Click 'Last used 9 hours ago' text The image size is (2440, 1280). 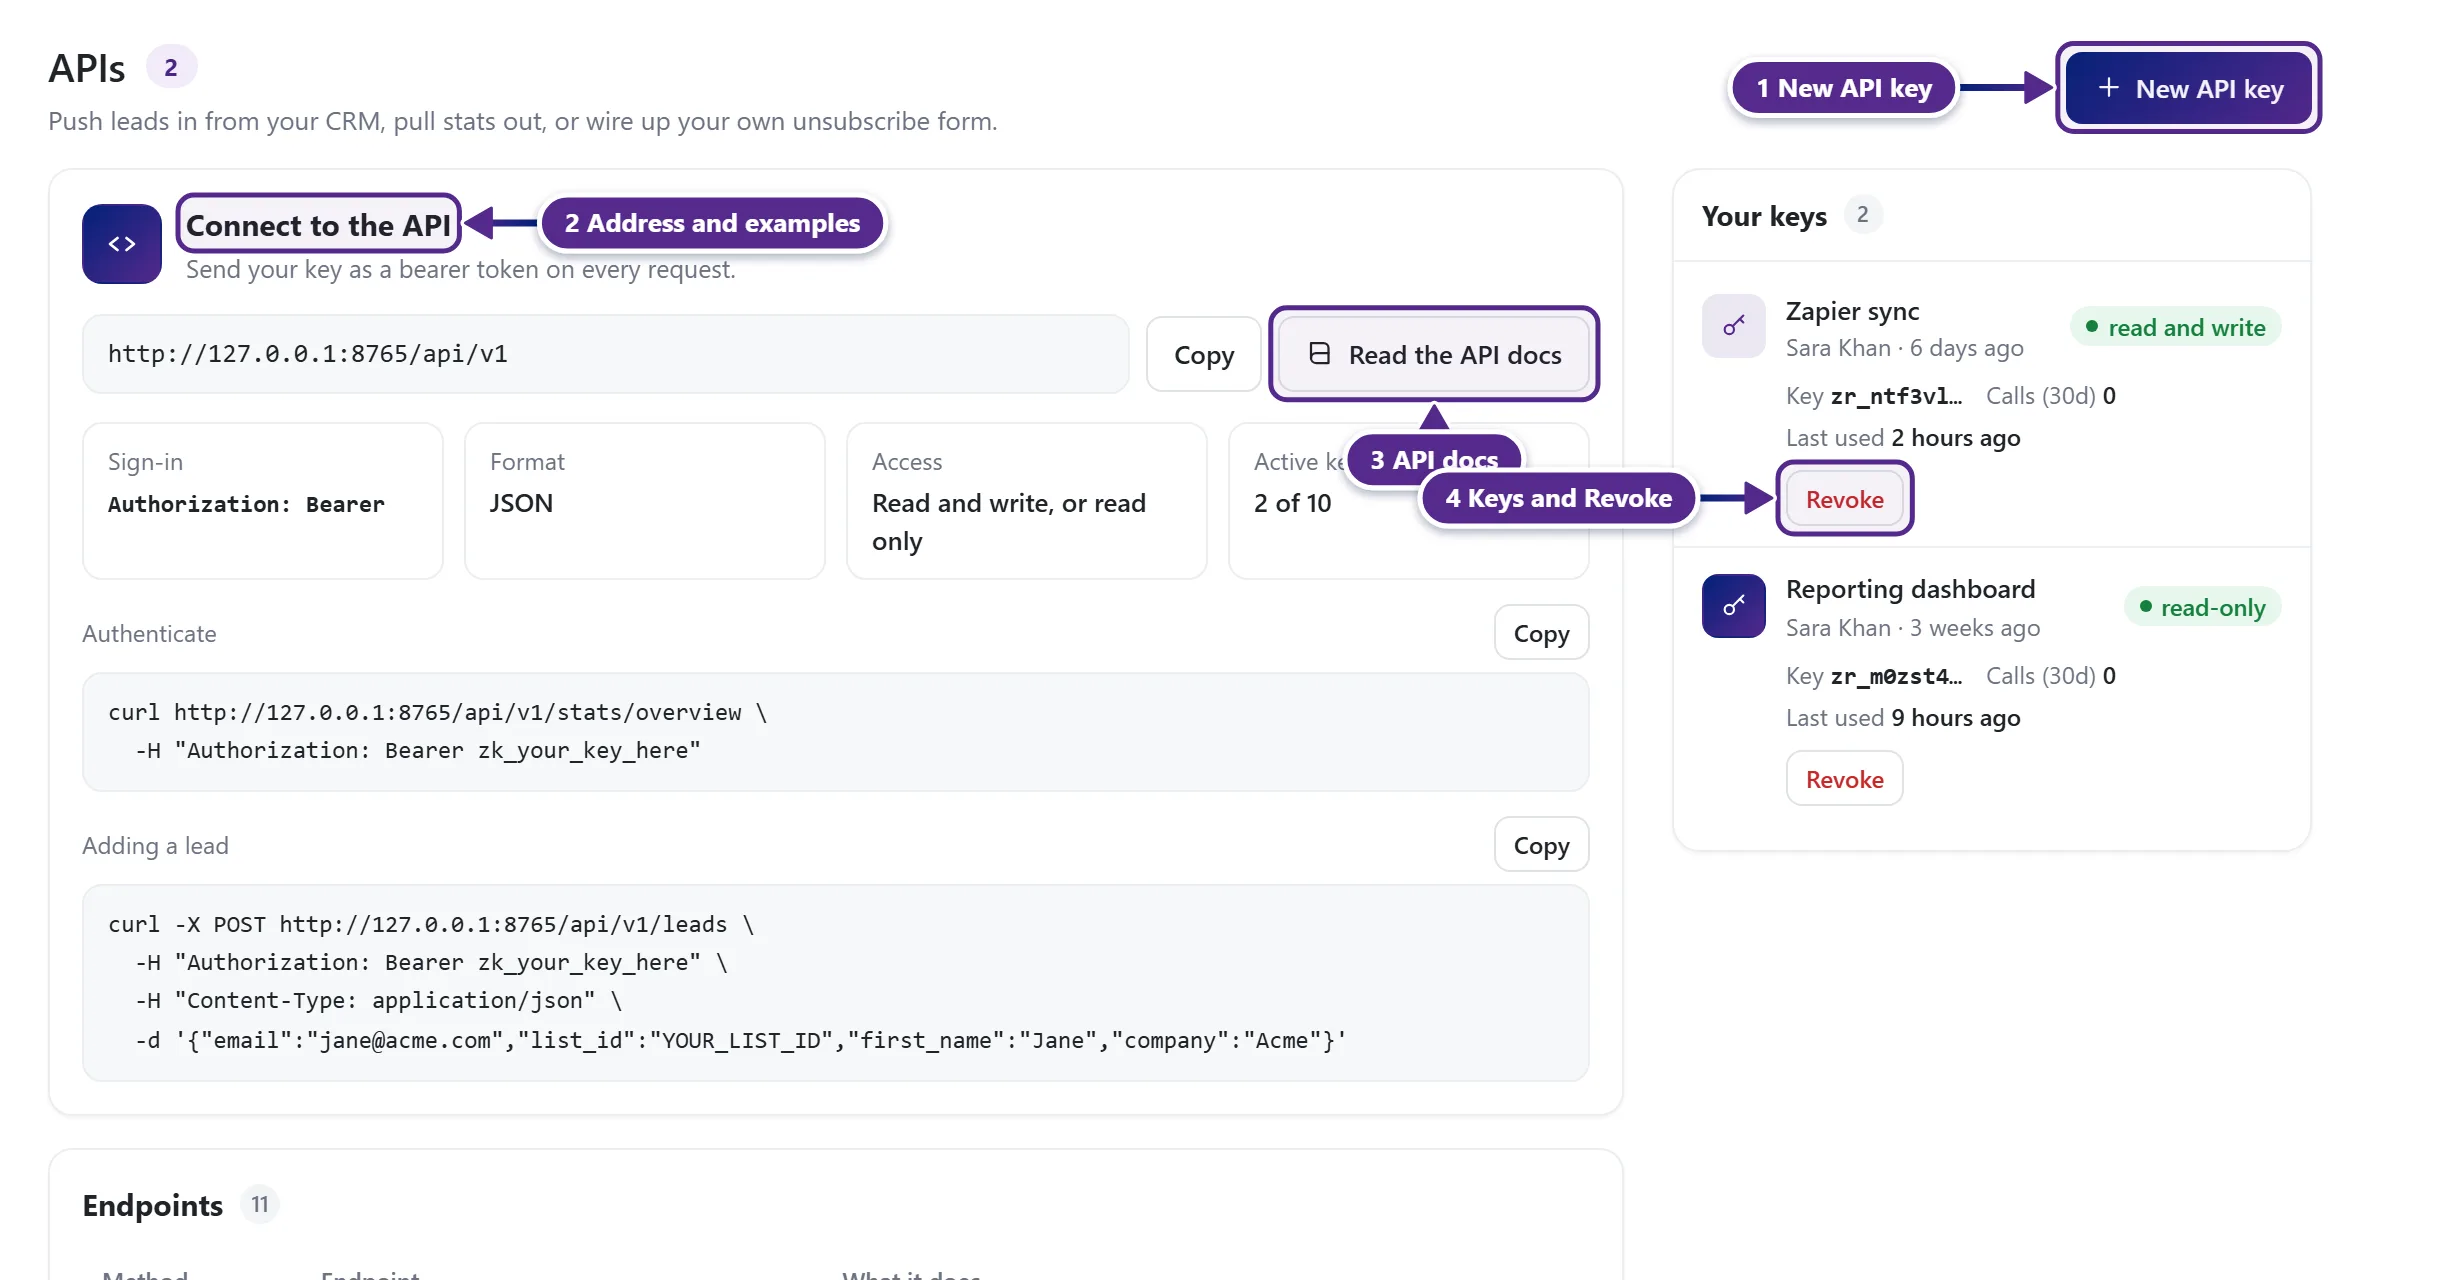tap(1903, 718)
